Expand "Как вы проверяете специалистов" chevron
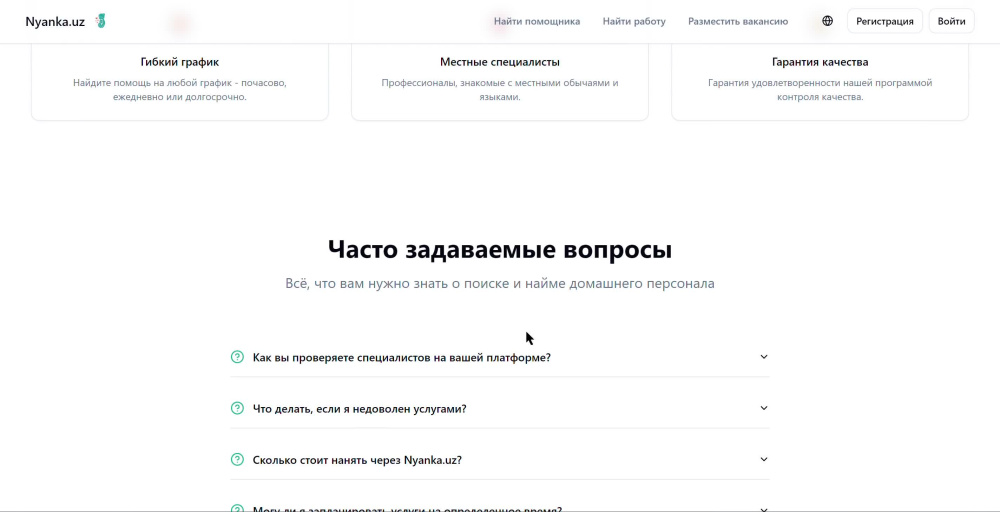The height and width of the screenshot is (512, 1000). click(764, 357)
